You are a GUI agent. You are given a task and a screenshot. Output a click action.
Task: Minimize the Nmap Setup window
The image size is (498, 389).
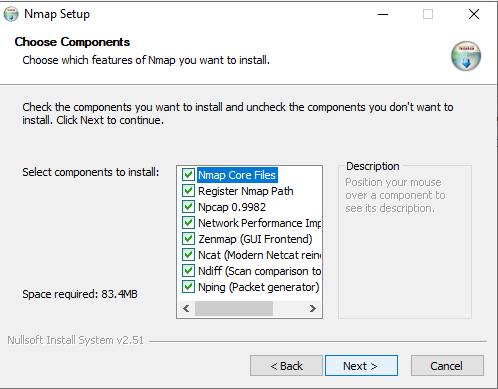[383, 14]
